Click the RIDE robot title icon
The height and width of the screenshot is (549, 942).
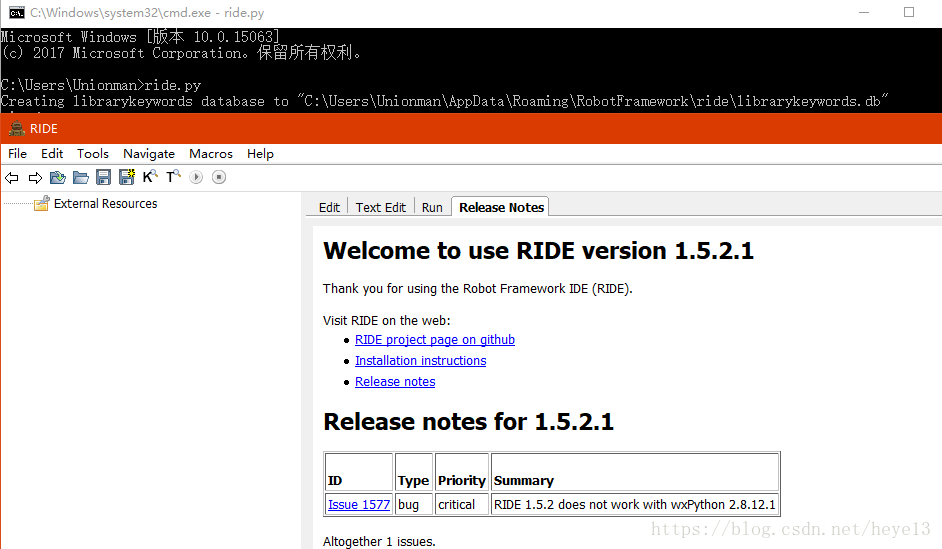[x=17, y=129]
